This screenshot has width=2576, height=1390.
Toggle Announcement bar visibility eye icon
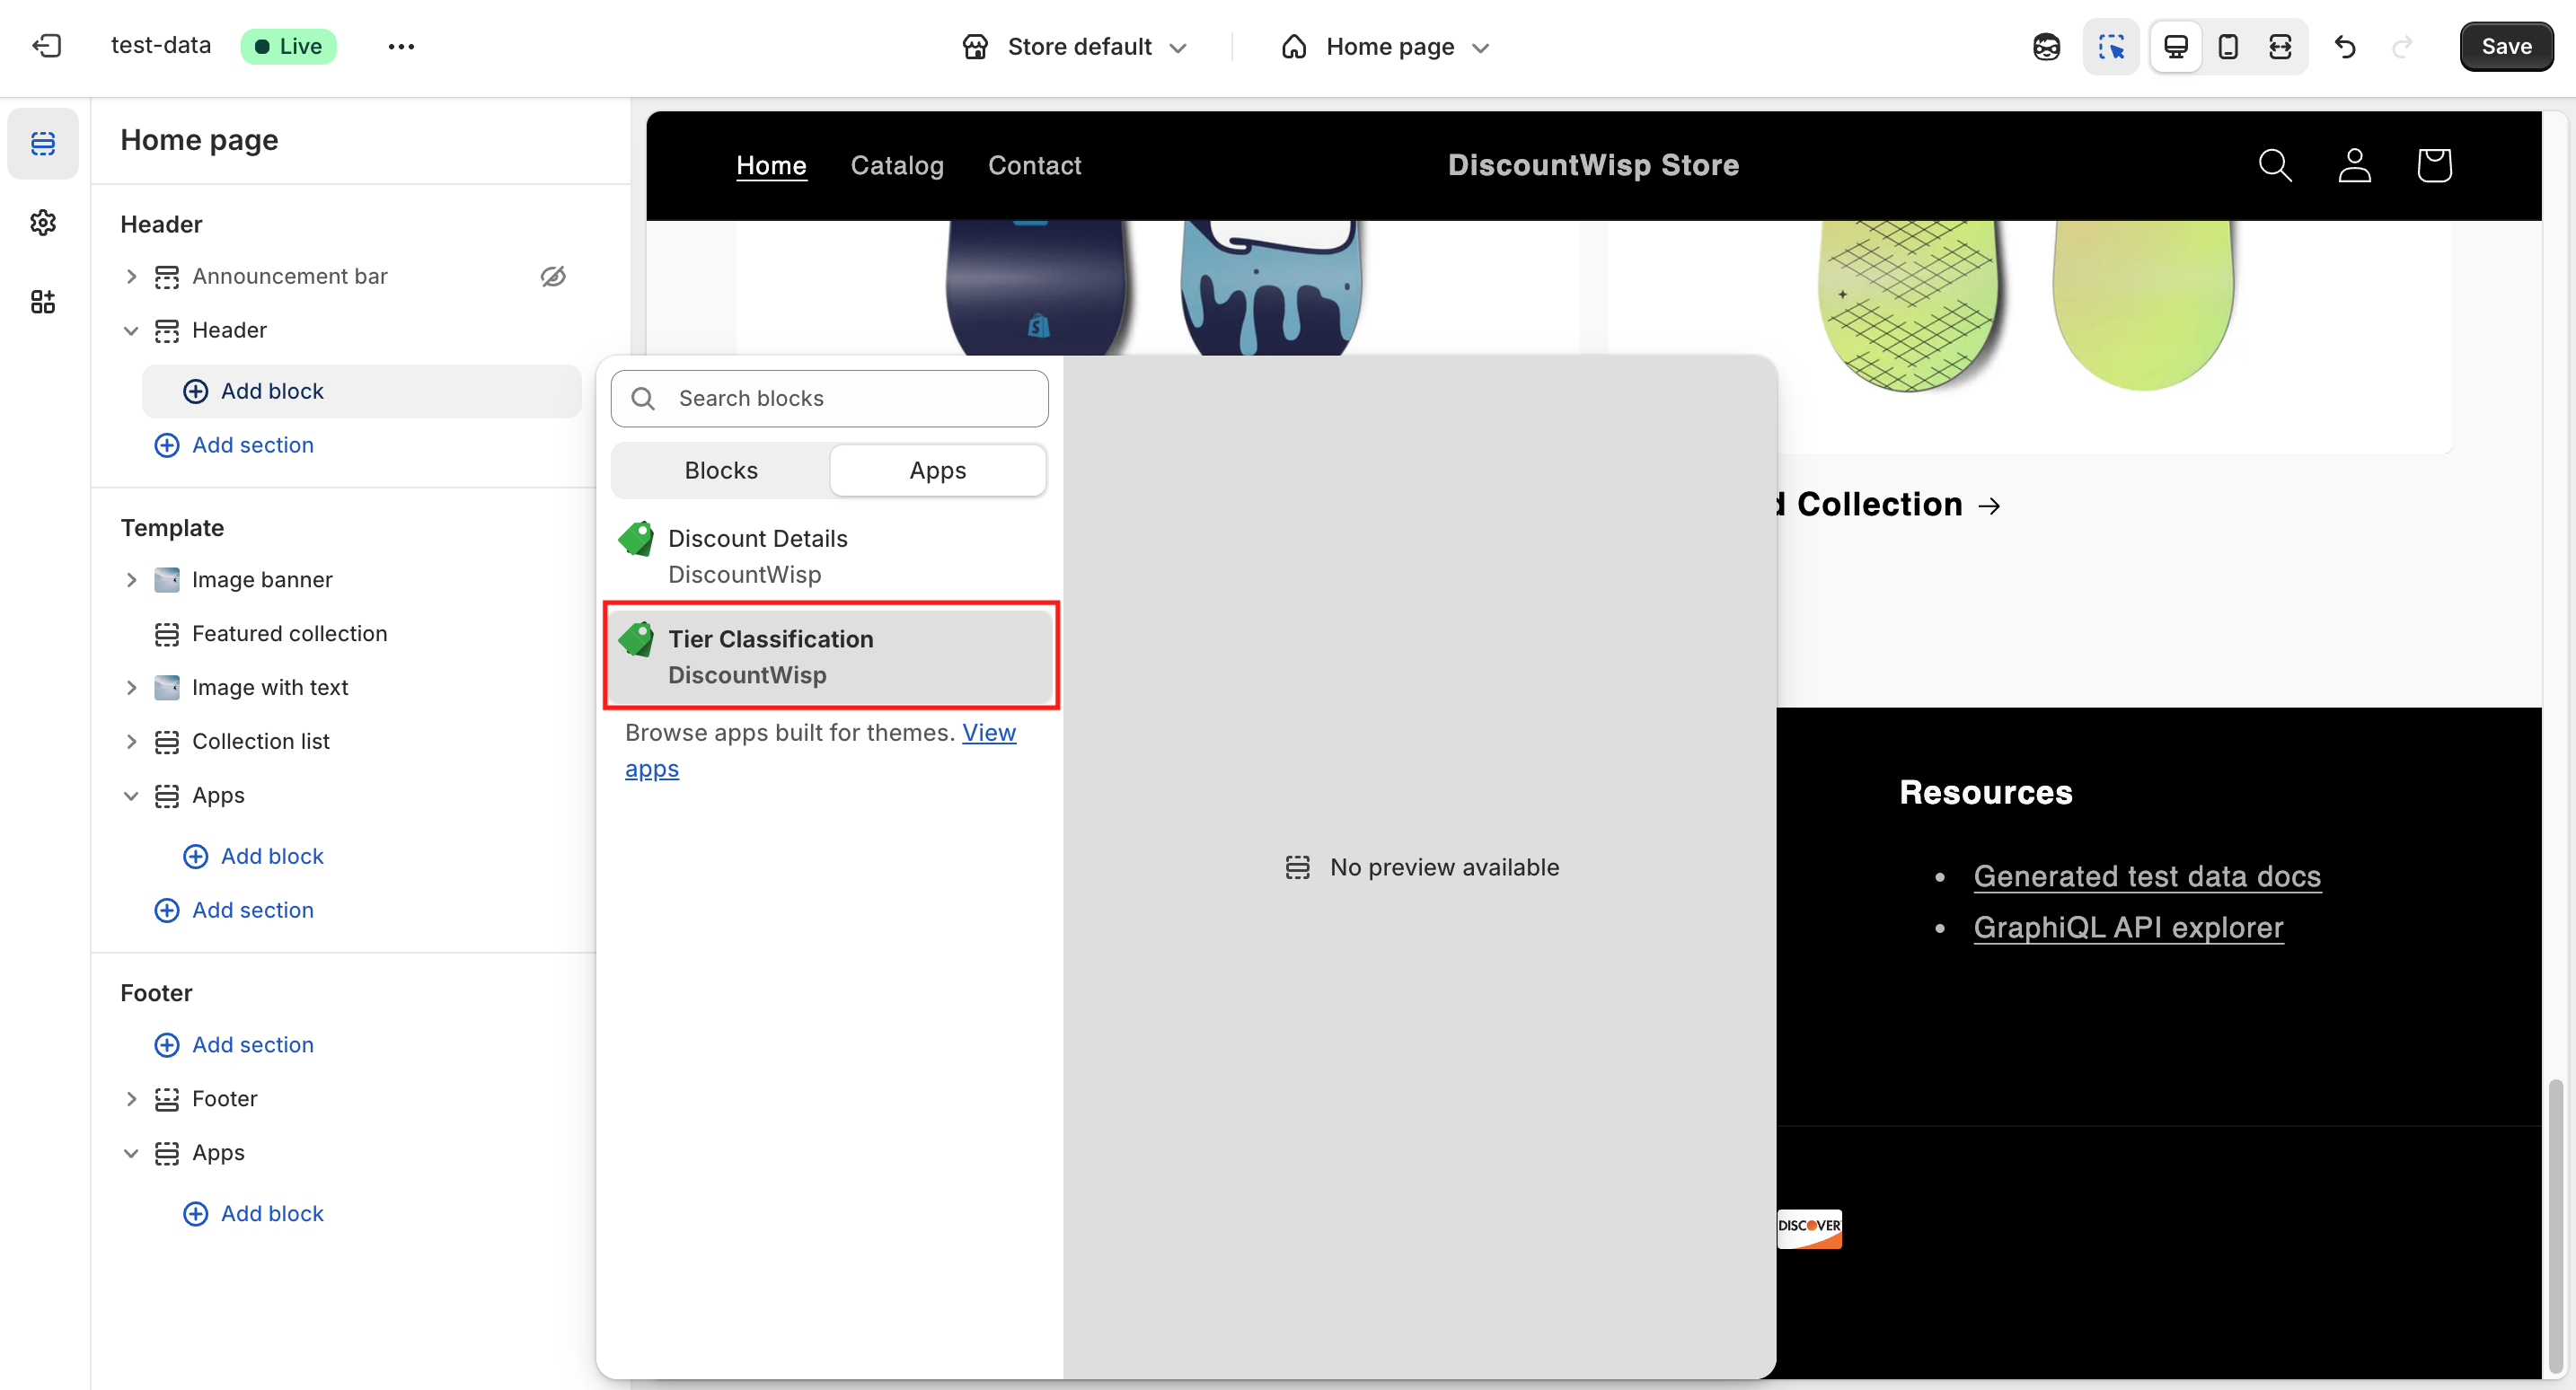coord(553,276)
